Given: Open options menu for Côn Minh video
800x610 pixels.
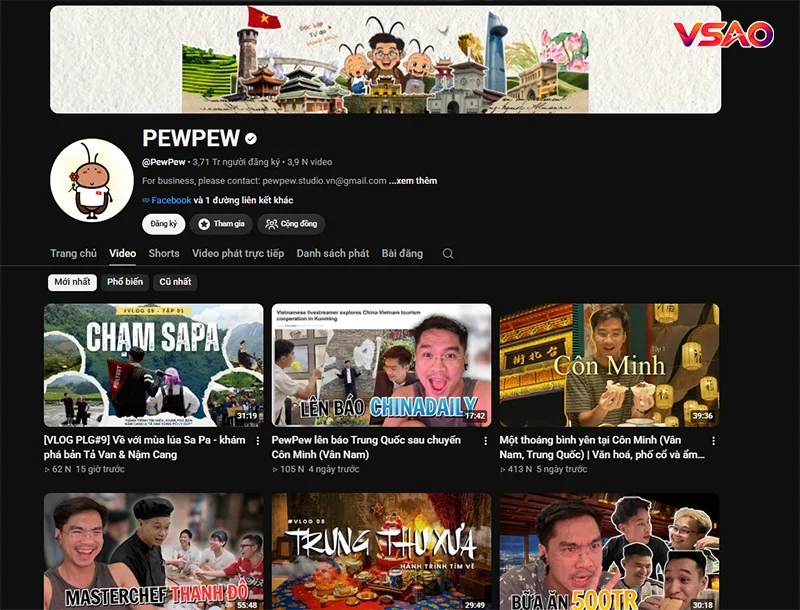Looking at the screenshot, I should (x=713, y=441).
